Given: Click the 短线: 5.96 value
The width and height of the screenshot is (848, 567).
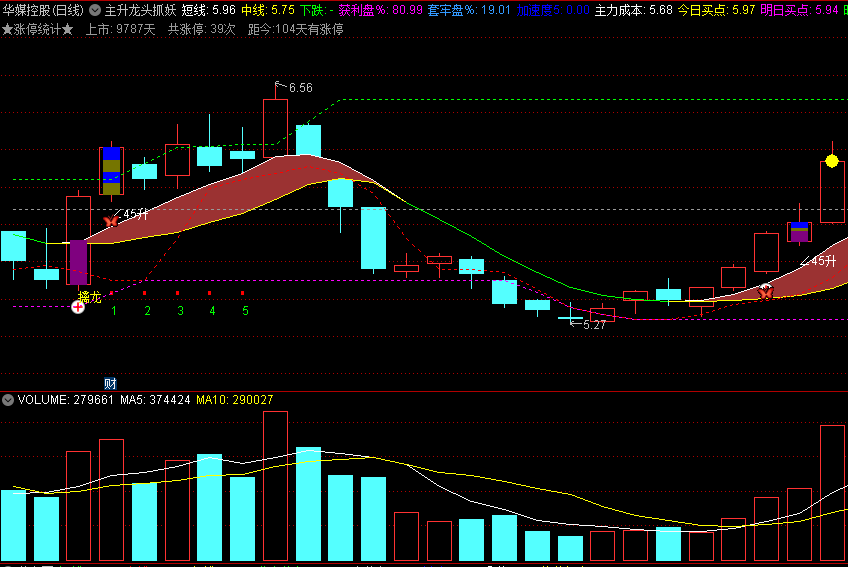Looking at the screenshot, I should tap(208, 10).
